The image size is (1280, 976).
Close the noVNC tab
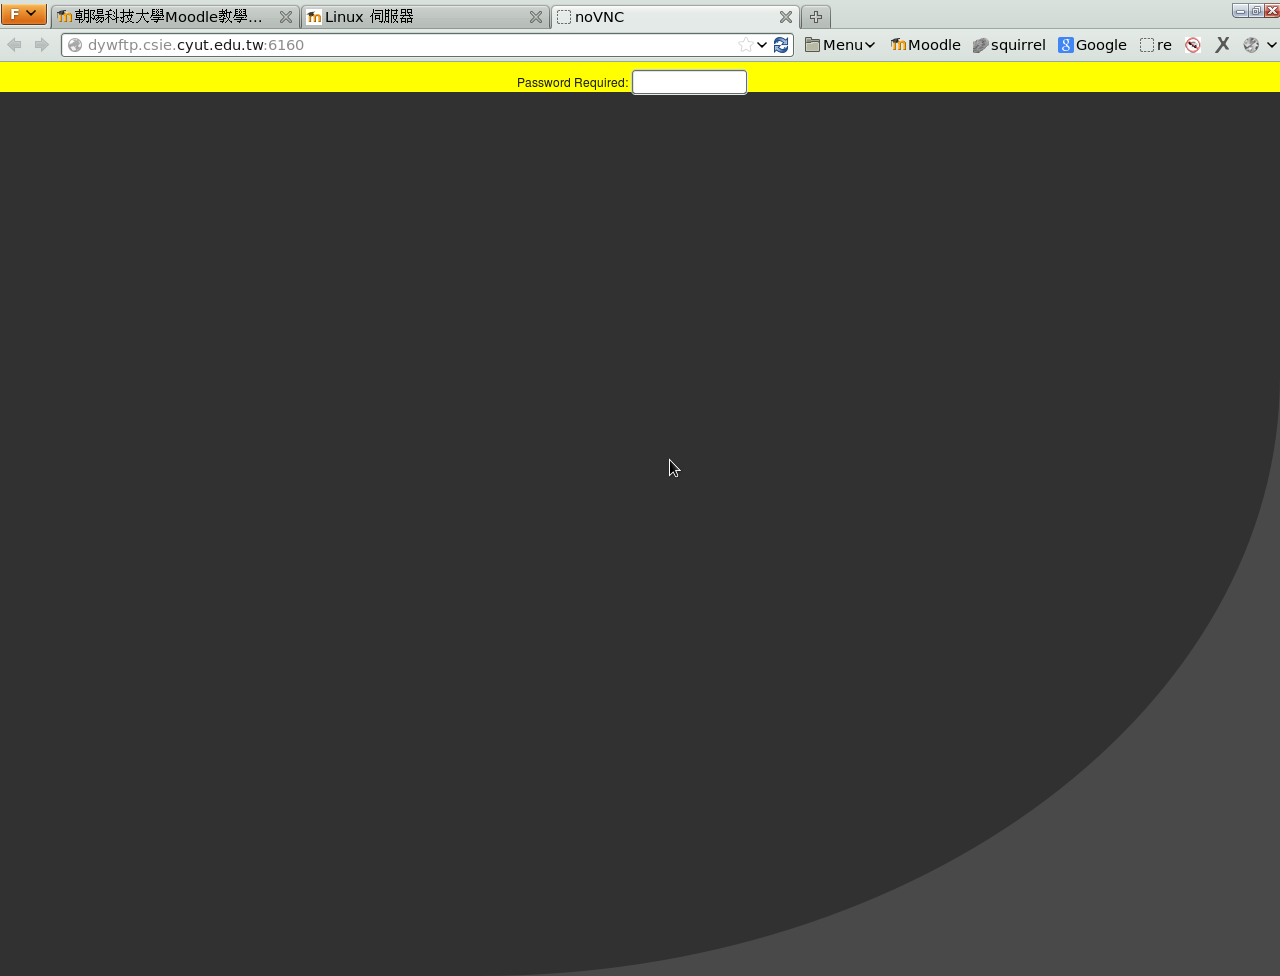[x=786, y=17]
